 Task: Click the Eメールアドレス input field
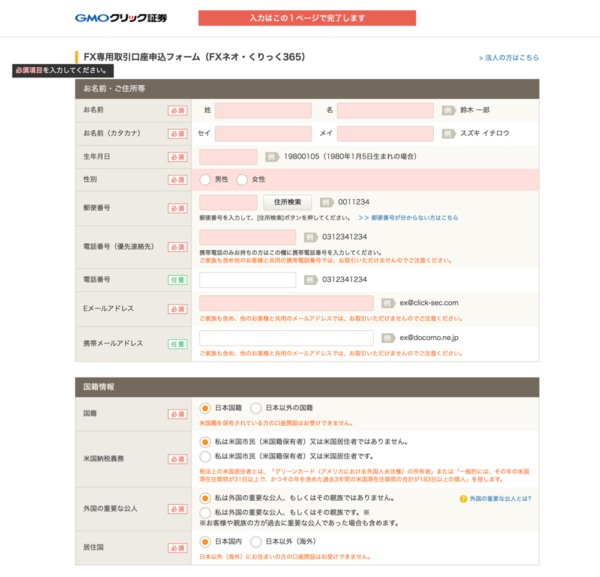pyautogui.click(x=286, y=303)
